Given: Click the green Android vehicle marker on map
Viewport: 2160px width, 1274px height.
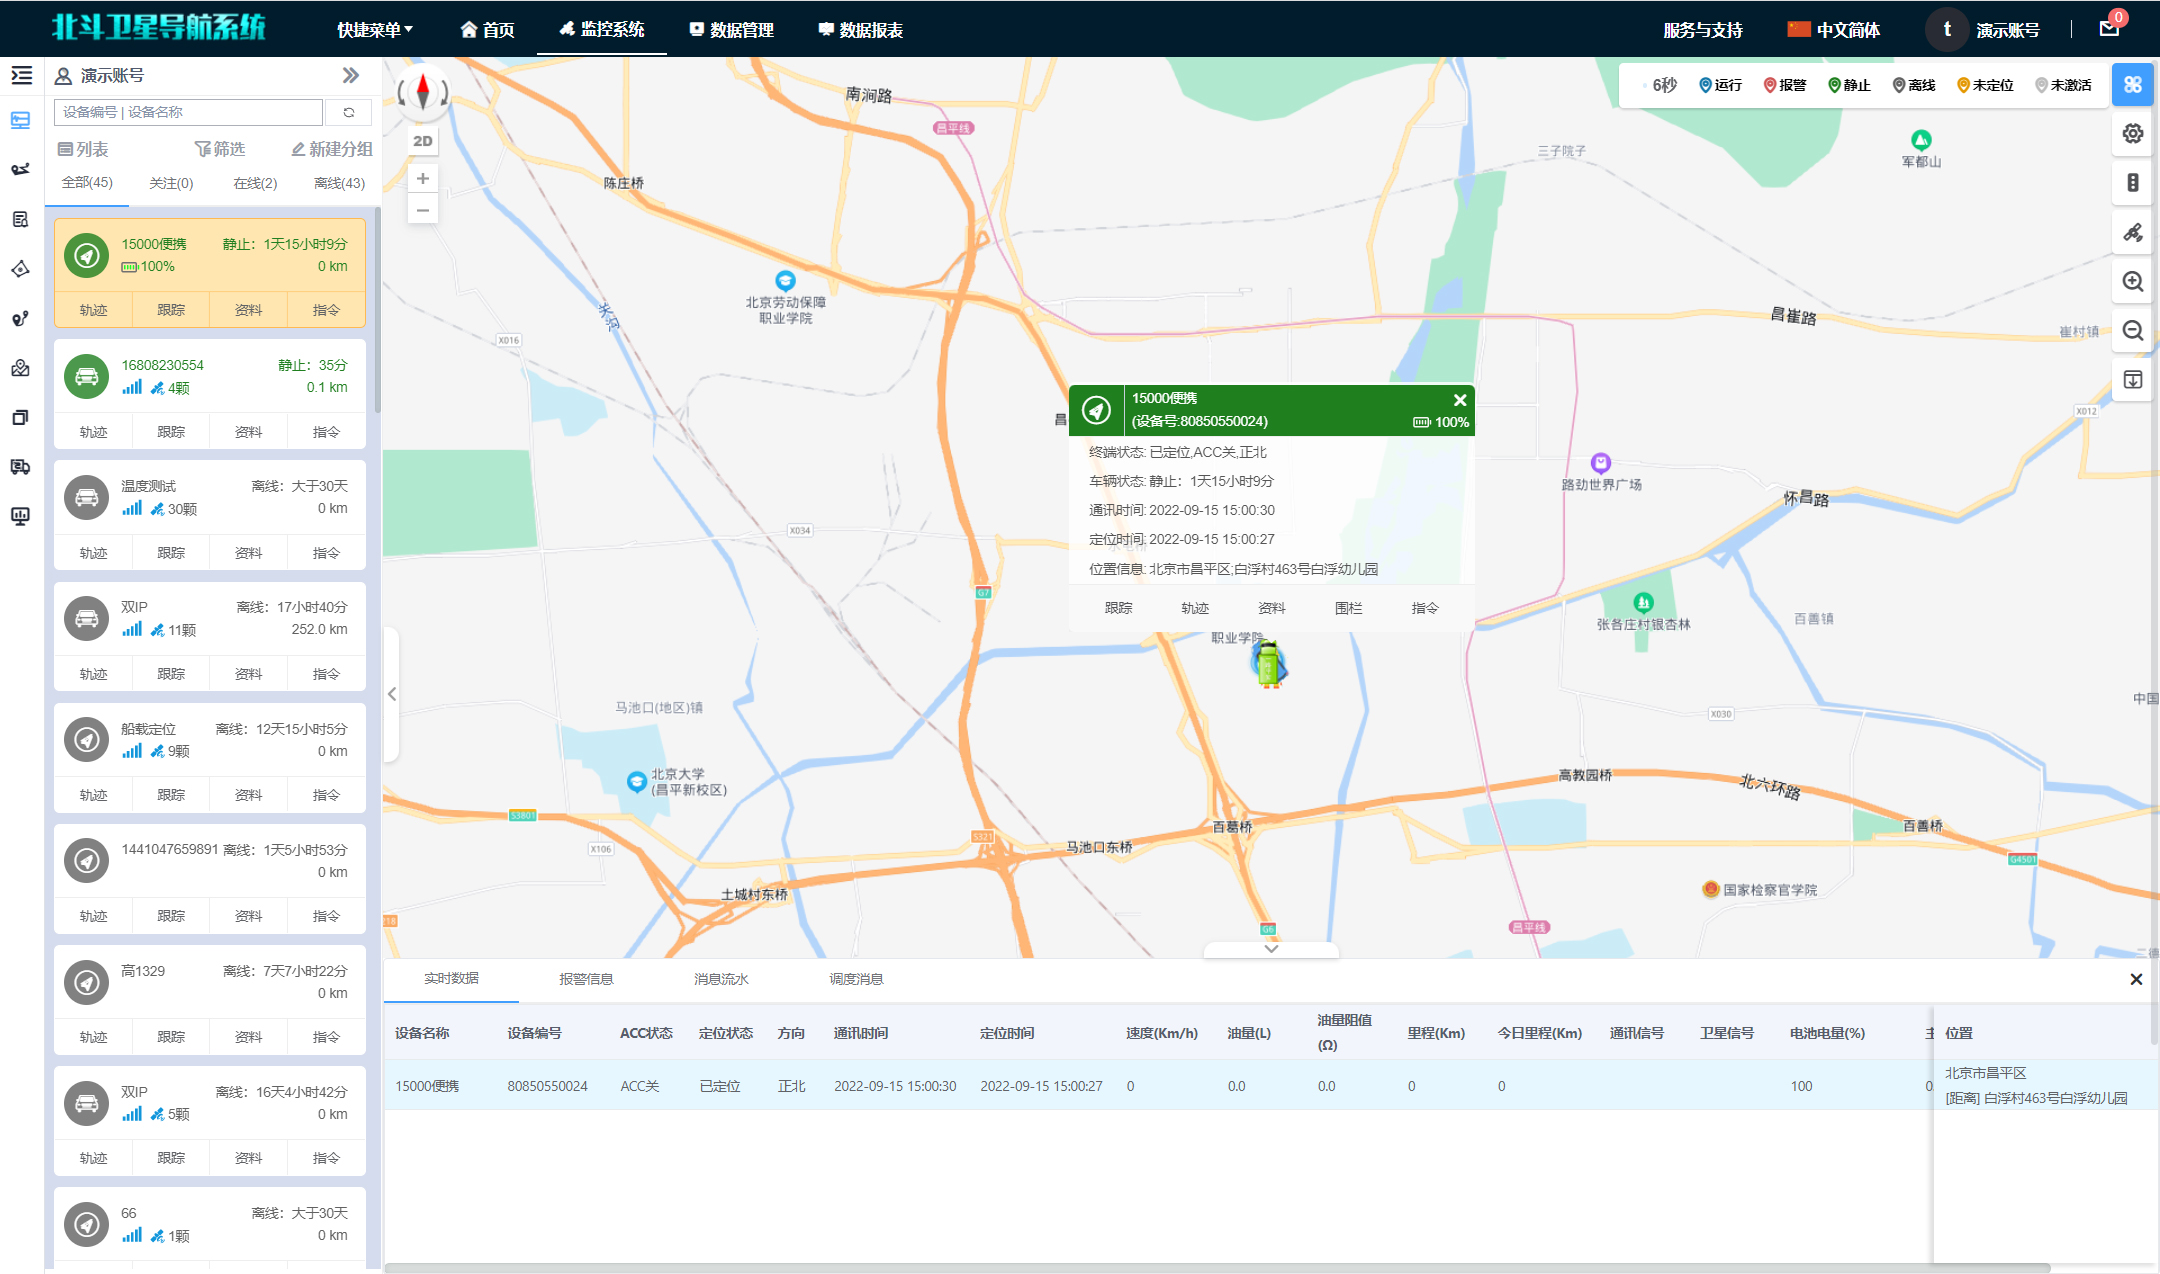Looking at the screenshot, I should (x=1269, y=663).
